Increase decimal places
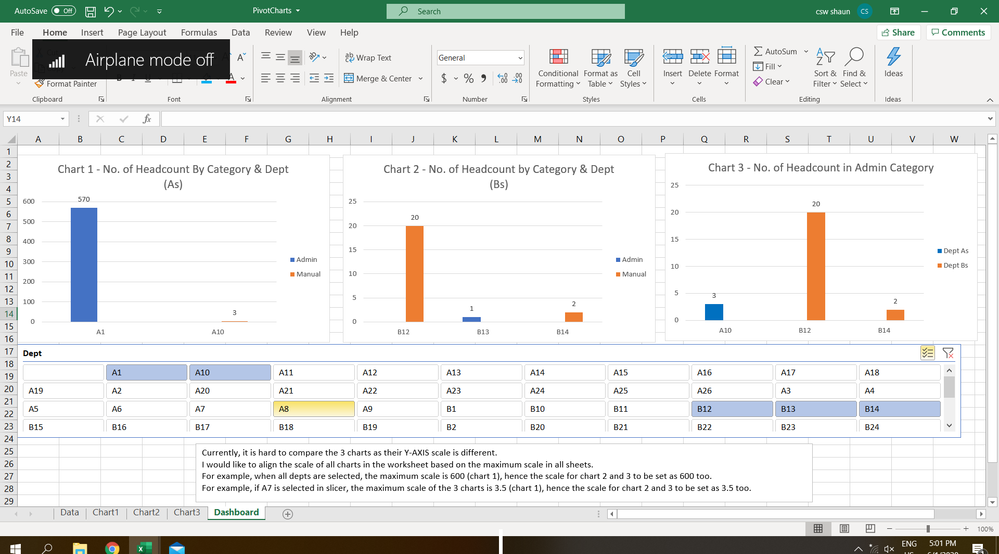Image resolution: width=999 pixels, height=554 pixels. 503,78
